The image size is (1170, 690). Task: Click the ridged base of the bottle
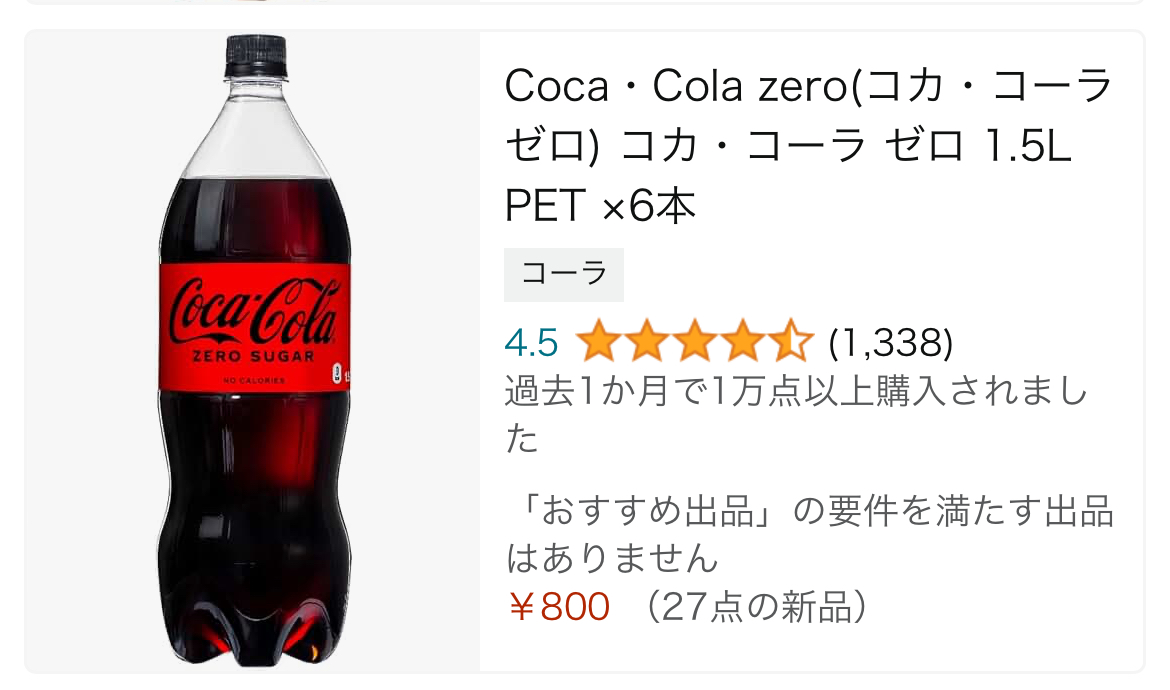pyautogui.click(x=254, y=630)
